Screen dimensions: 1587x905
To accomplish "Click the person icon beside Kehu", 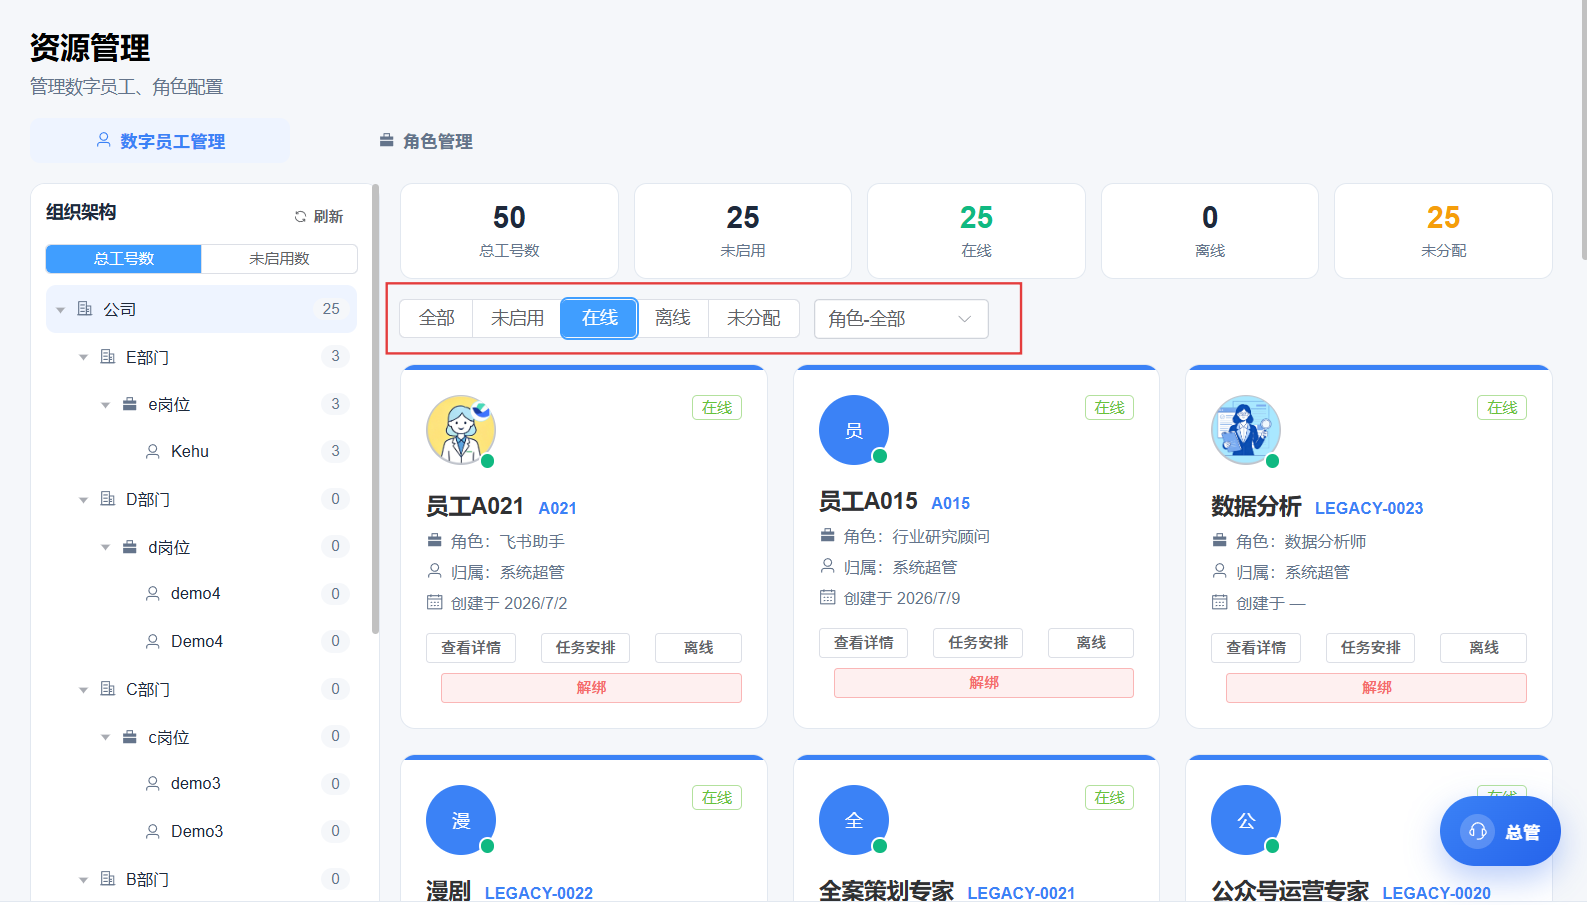I will pos(153,452).
